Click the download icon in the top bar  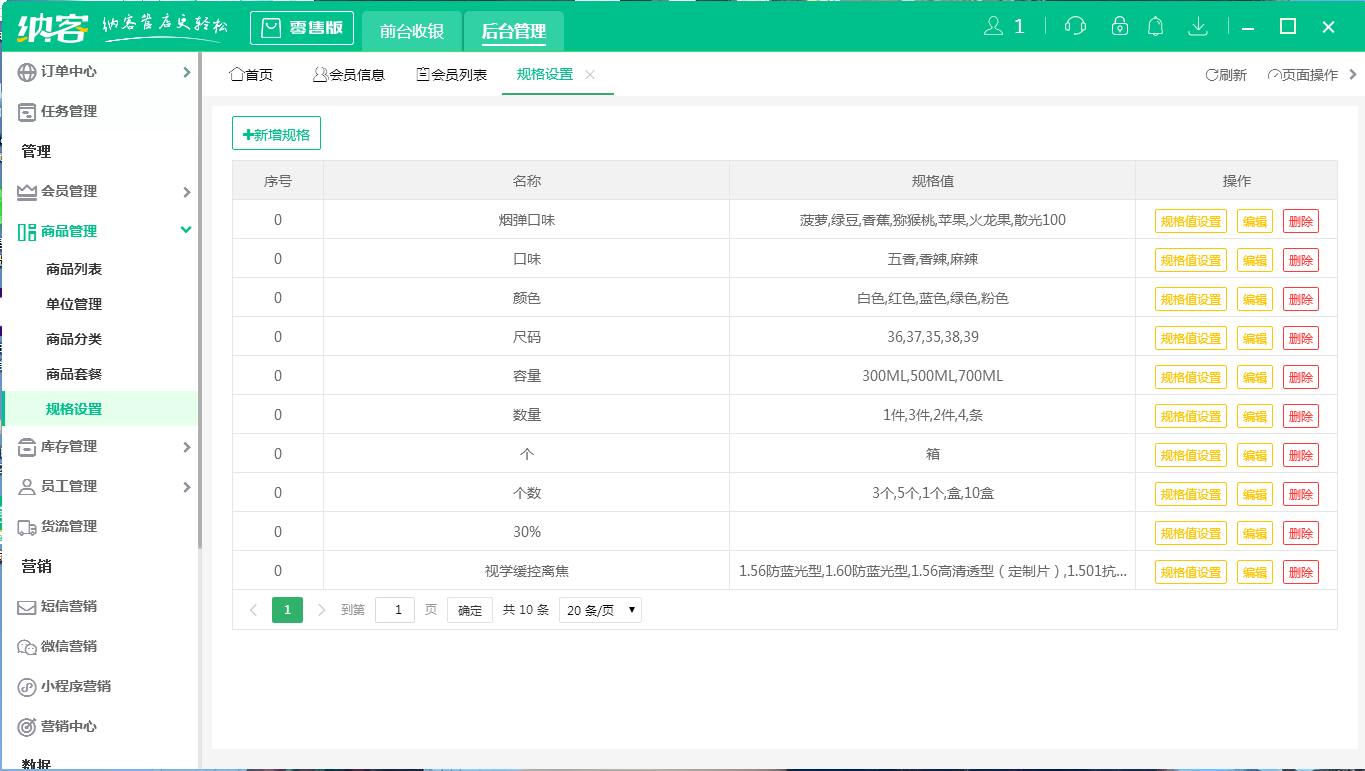coord(1198,25)
